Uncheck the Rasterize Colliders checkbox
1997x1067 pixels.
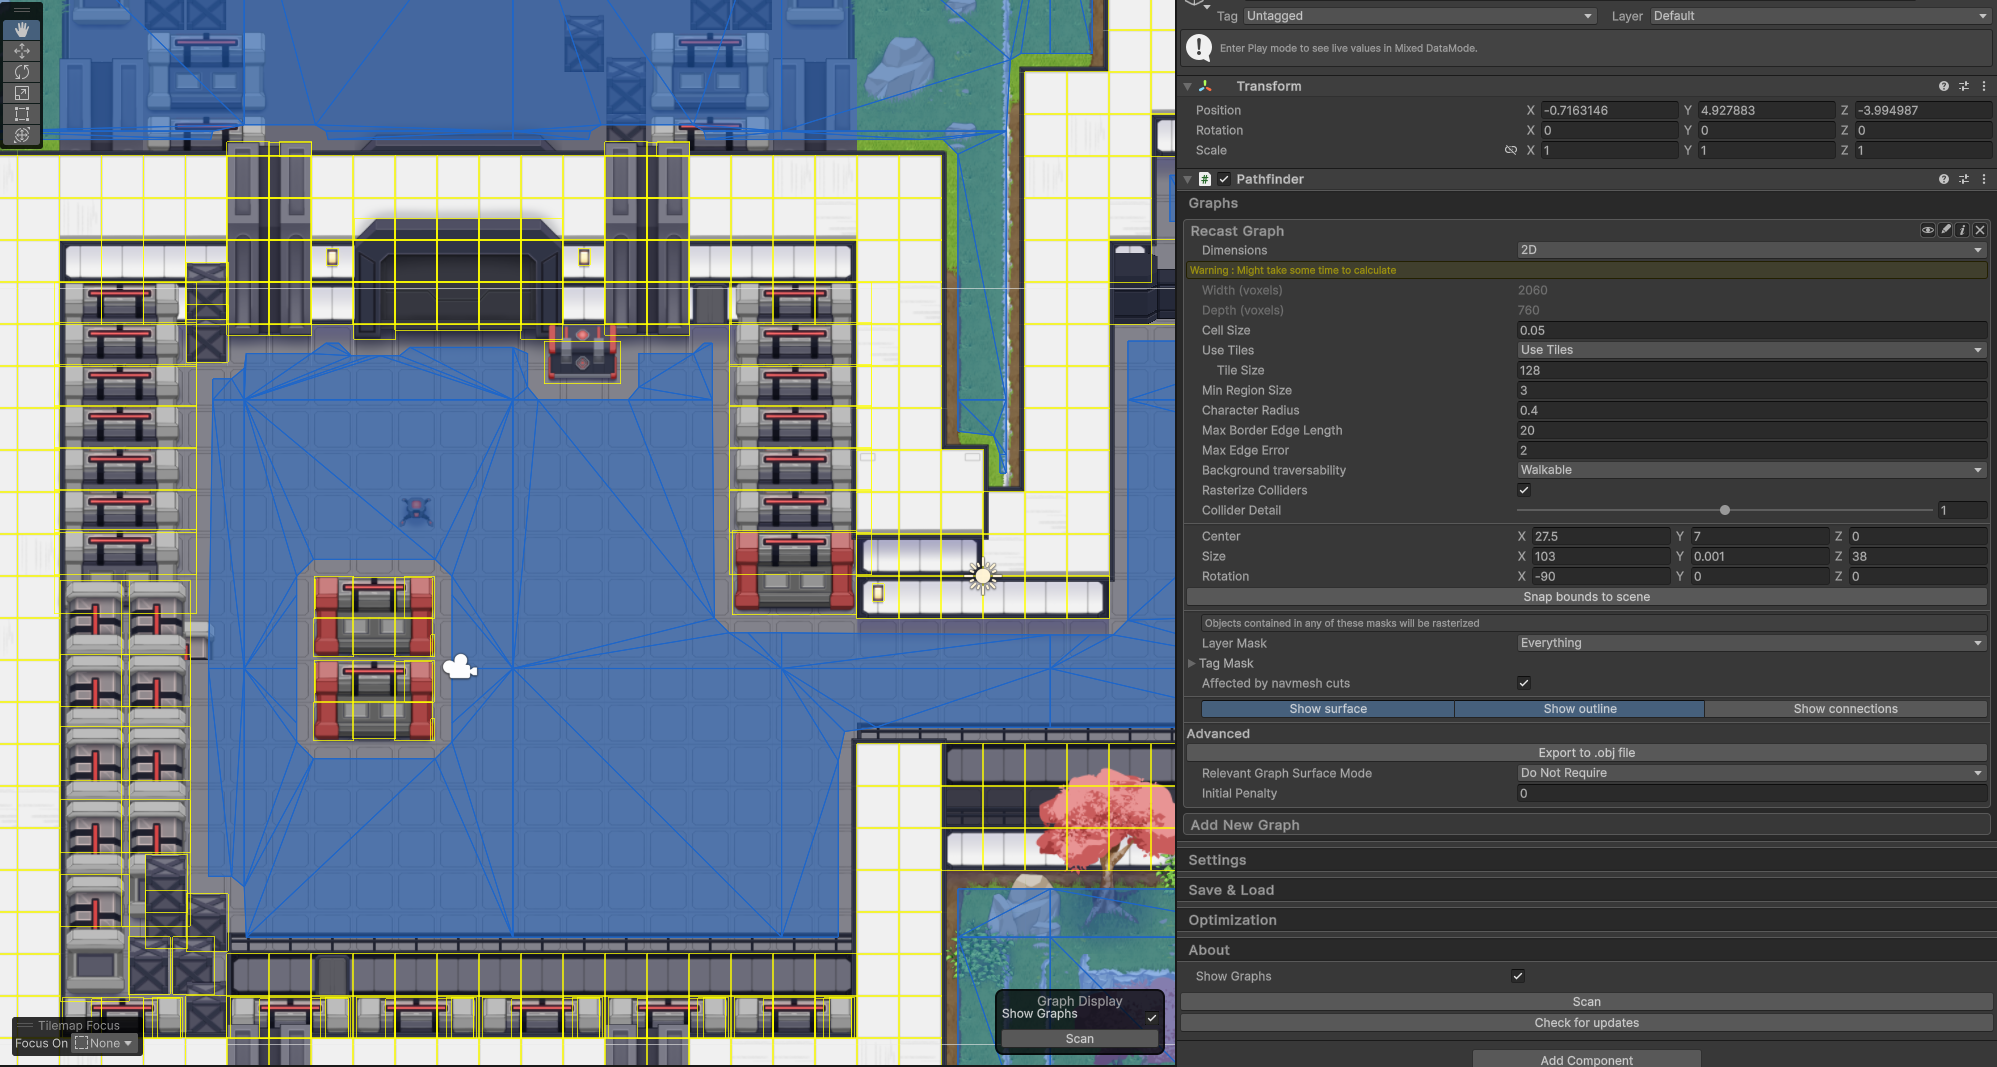coord(1524,490)
